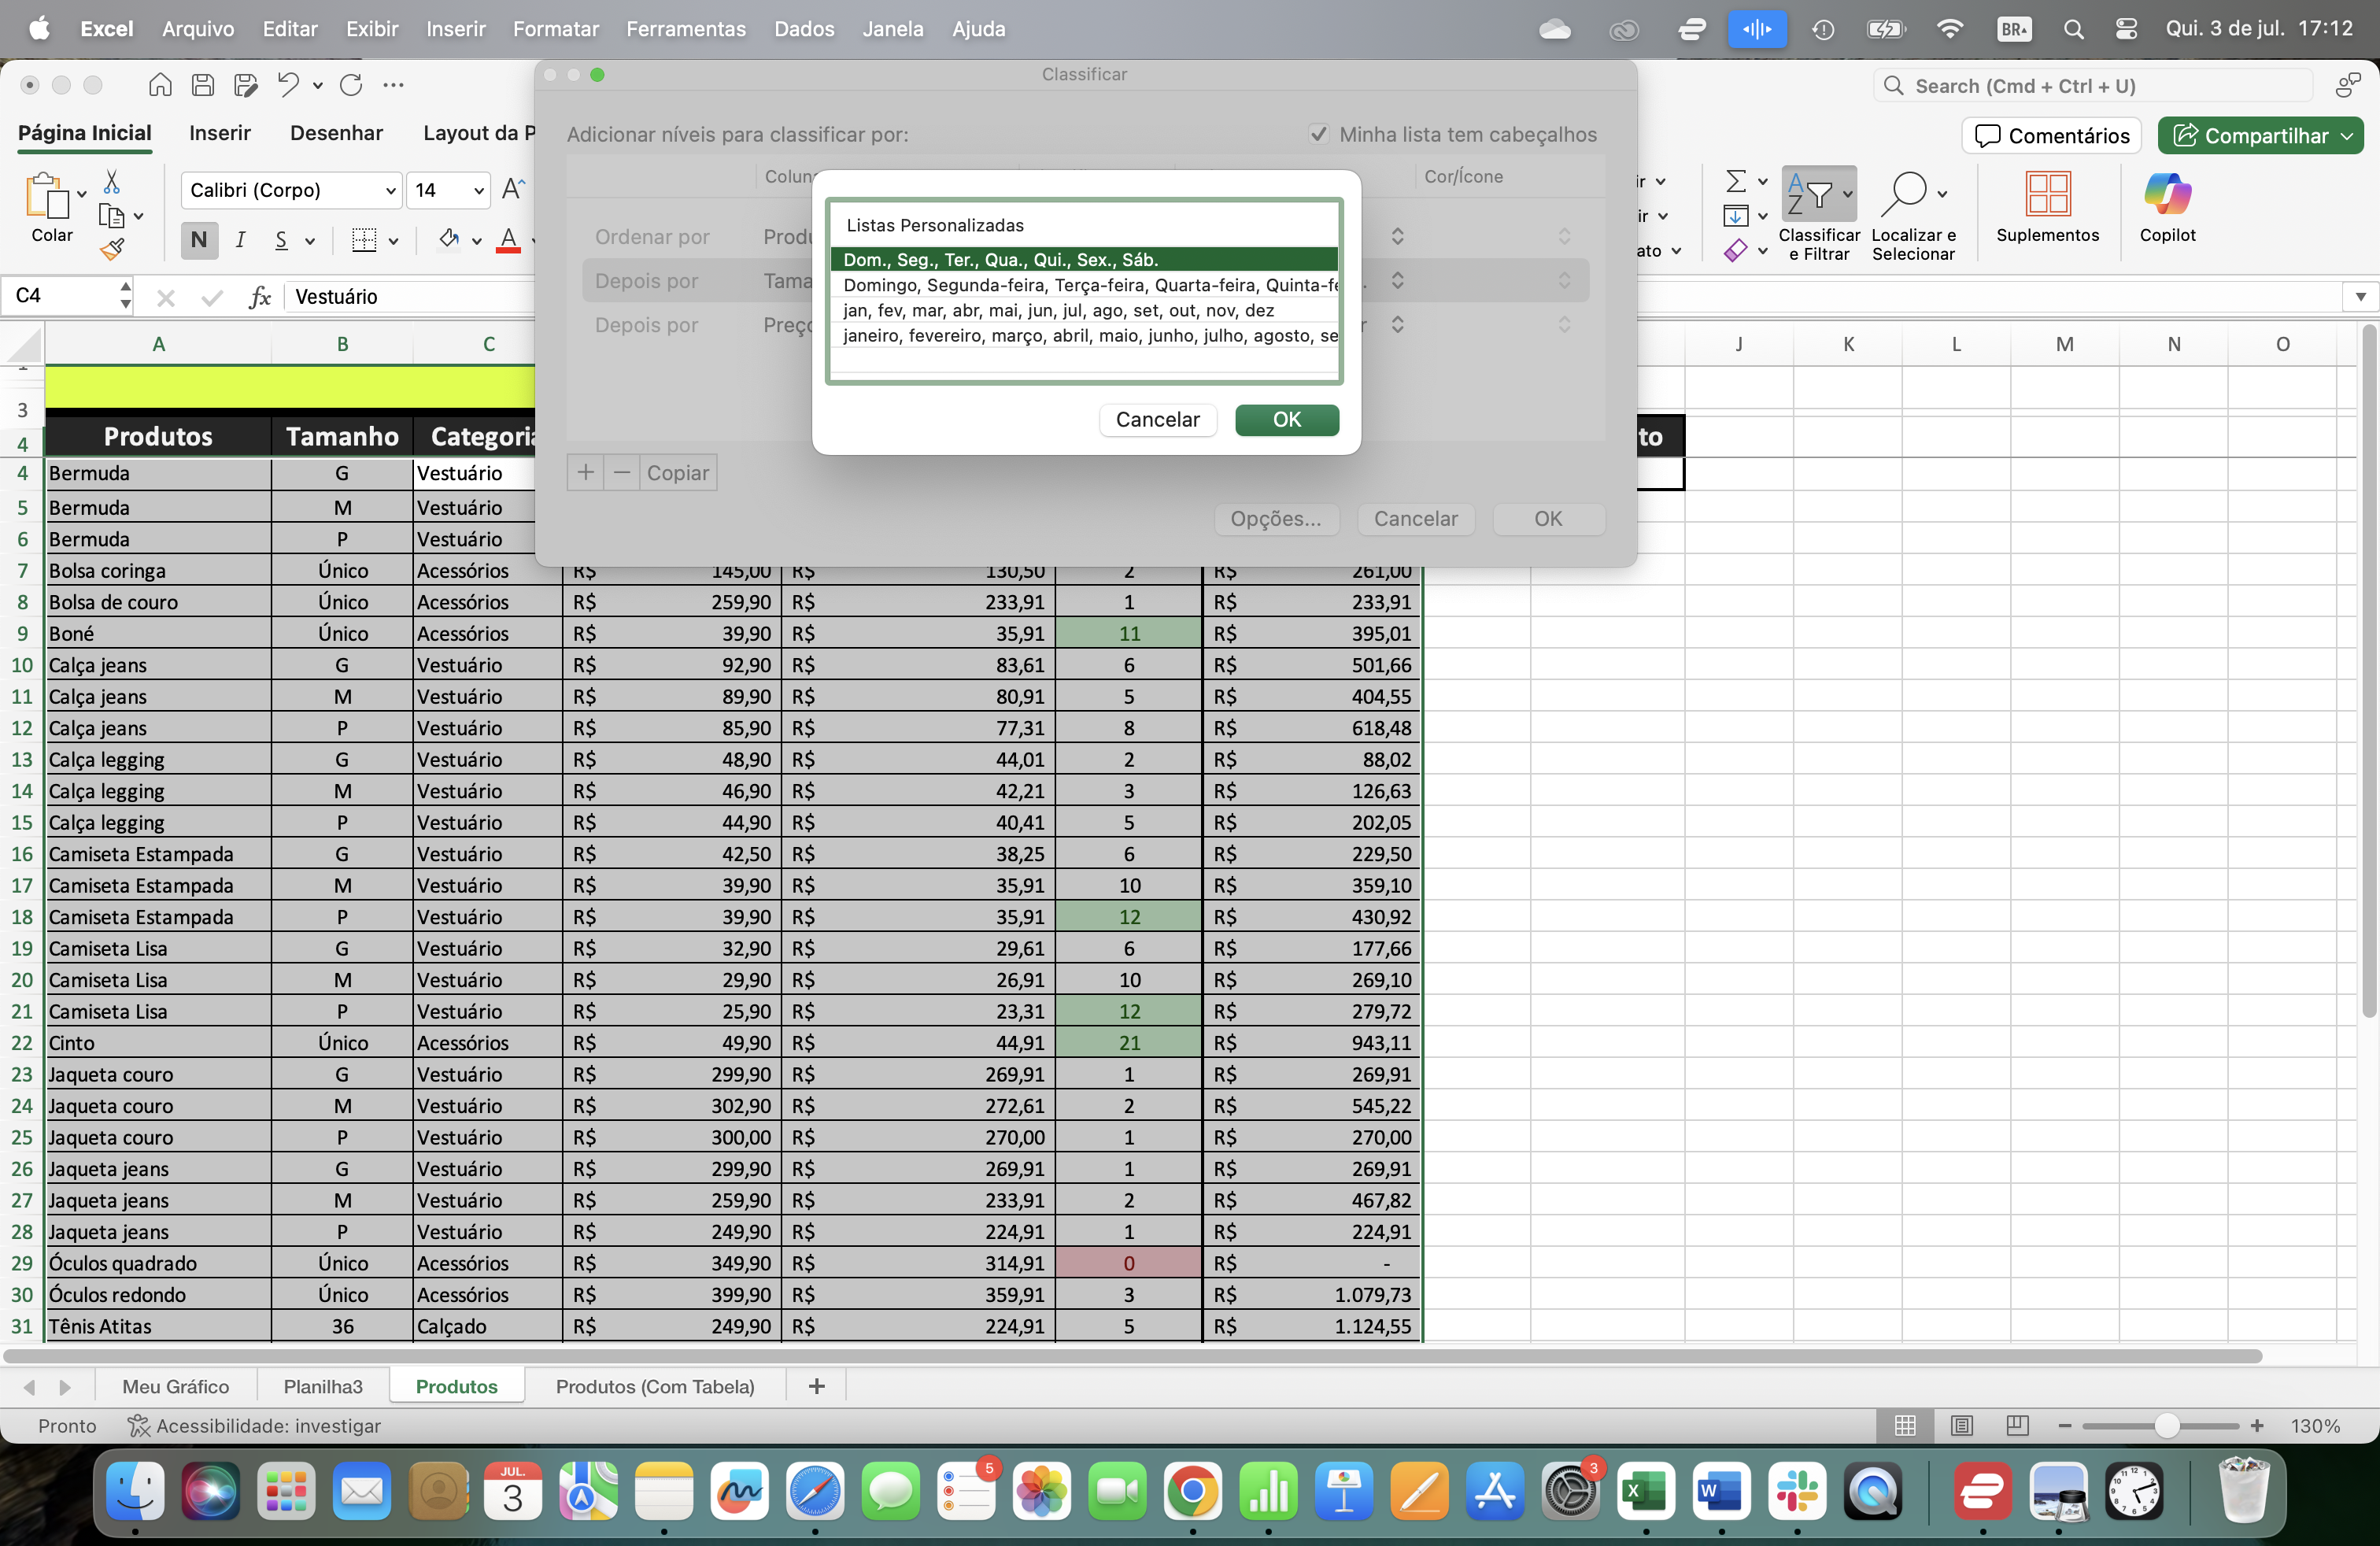This screenshot has width=2380, height=1546.
Task: Click the Fill down icon
Action: pyautogui.click(x=1736, y=216)
